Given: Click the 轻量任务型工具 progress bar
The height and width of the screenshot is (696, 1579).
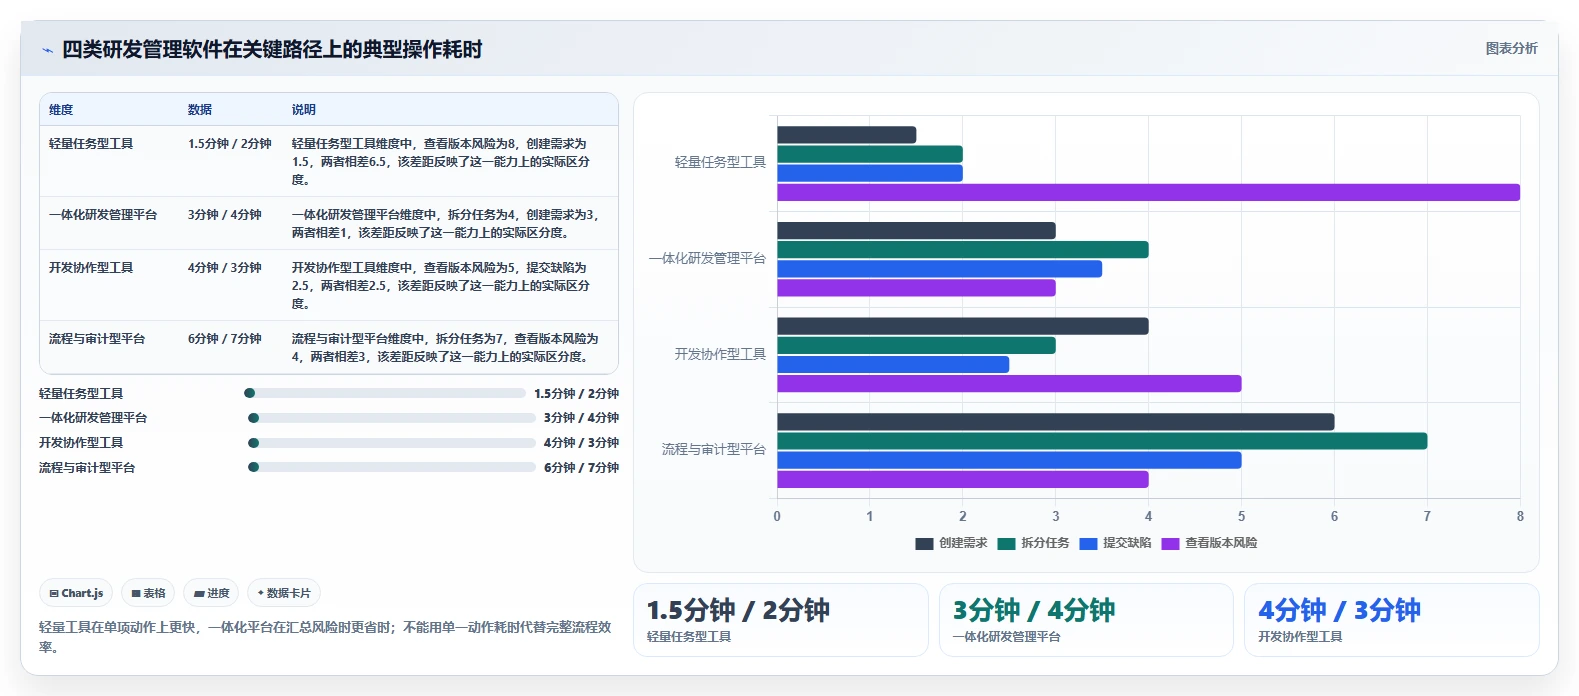Looking at the screenshot, I should 385,393.
